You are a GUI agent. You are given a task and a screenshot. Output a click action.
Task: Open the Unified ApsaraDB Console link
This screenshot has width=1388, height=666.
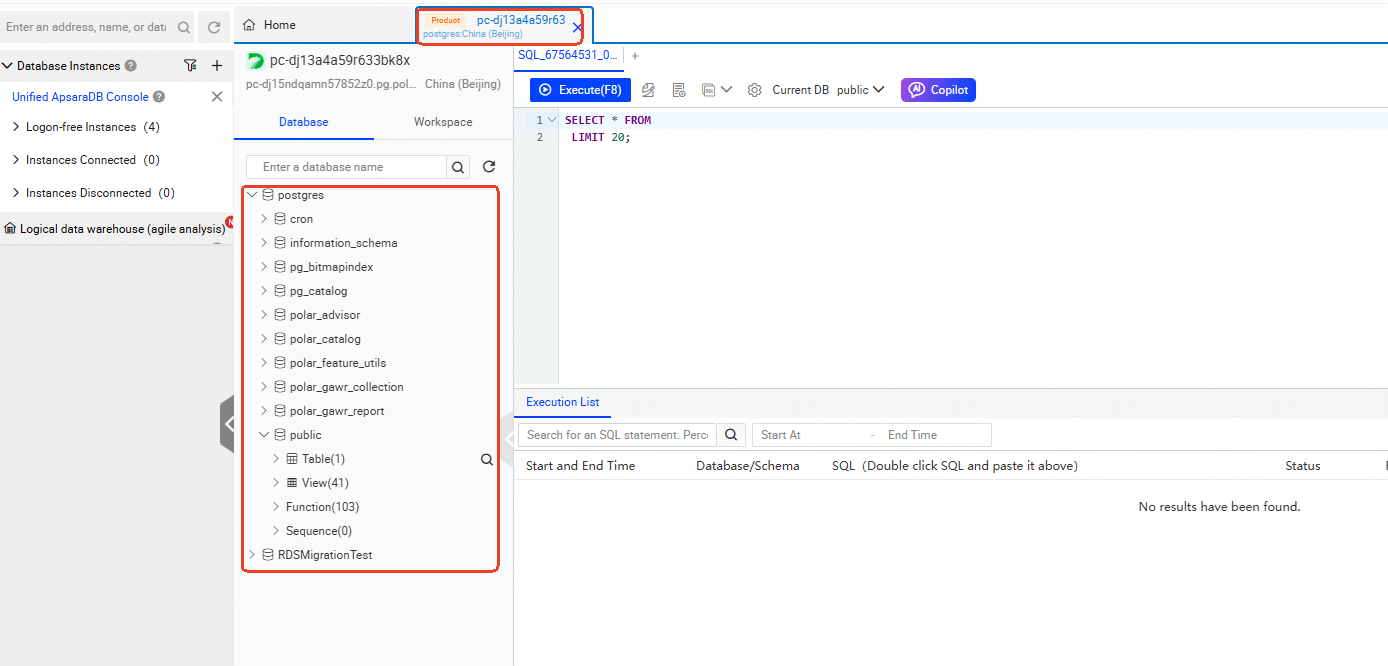pyautogui.click(x=80, y=97)
